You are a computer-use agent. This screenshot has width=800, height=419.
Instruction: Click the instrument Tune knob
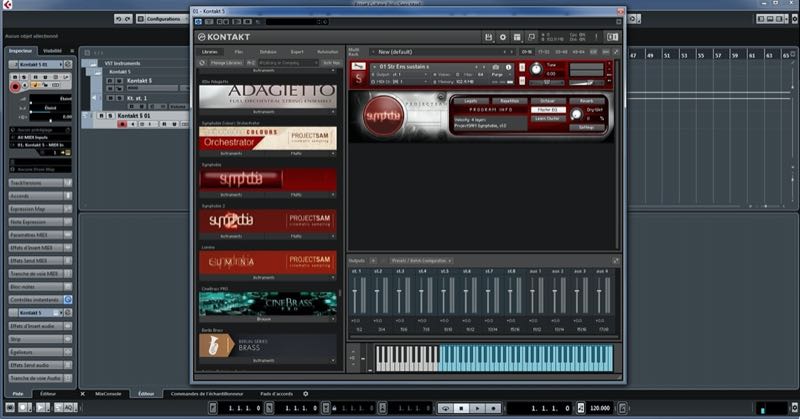click(536, 69)
